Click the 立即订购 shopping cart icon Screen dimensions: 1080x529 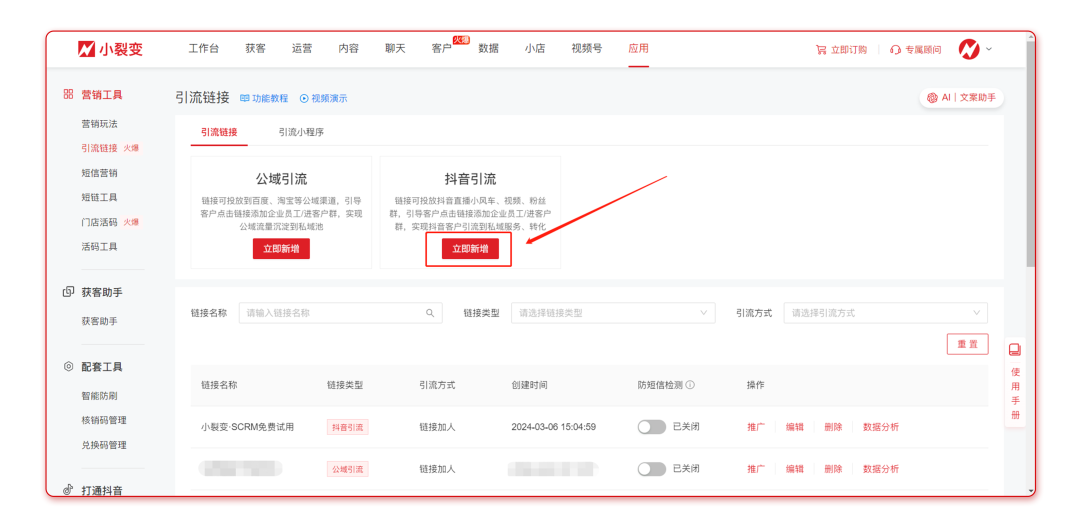(821, 50)
